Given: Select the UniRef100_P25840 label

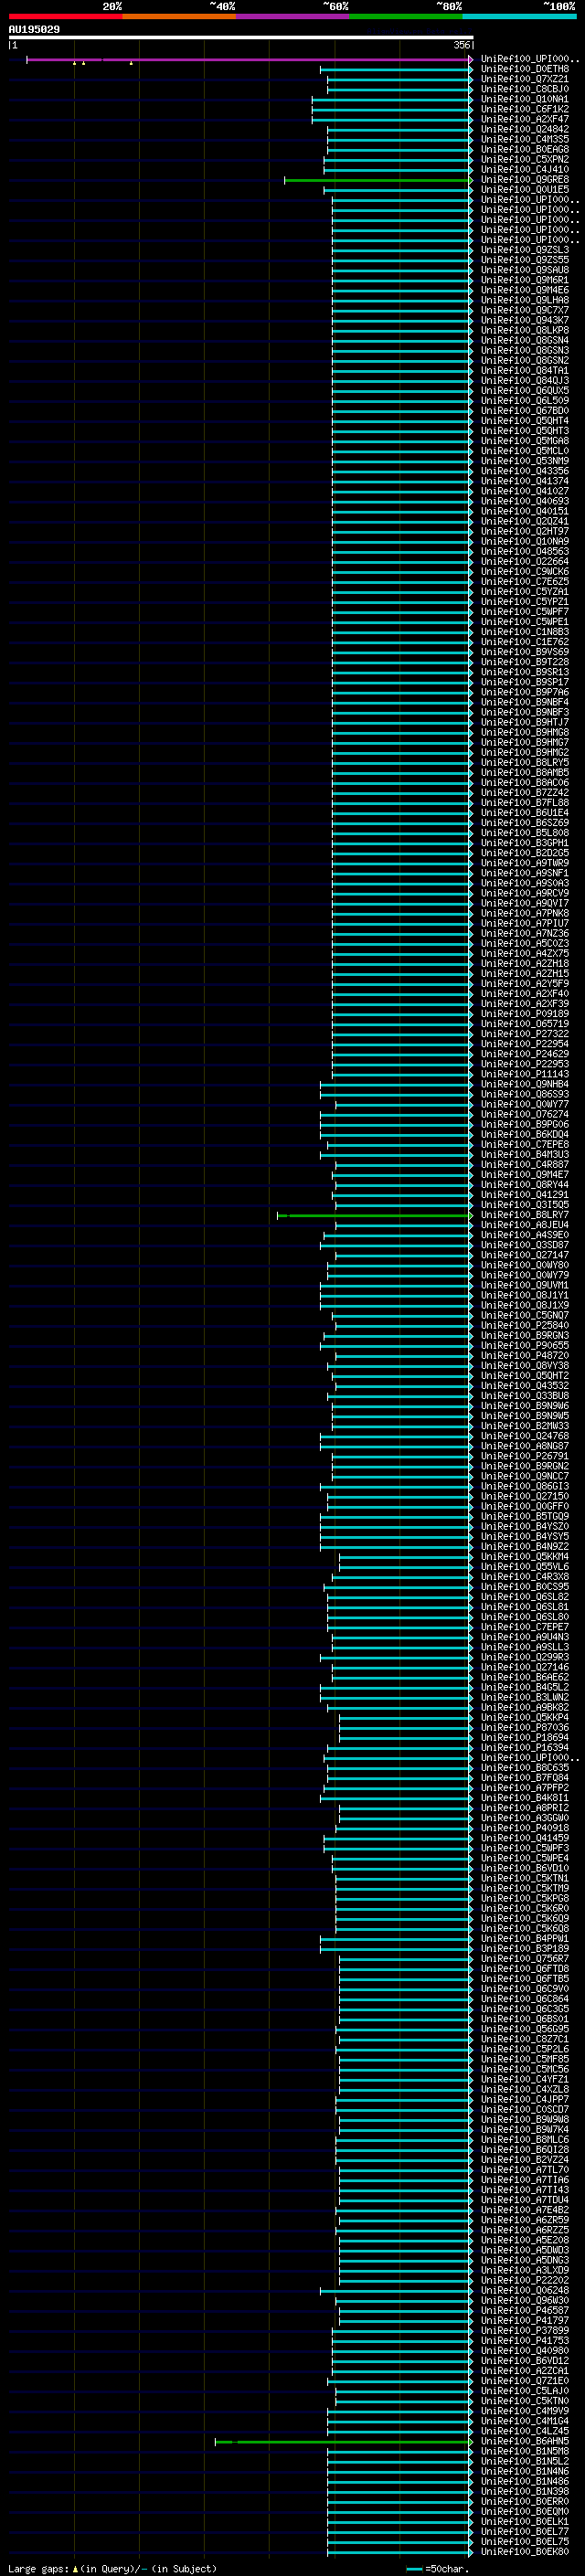Looking at the screenshot, I should [524, 1326].
